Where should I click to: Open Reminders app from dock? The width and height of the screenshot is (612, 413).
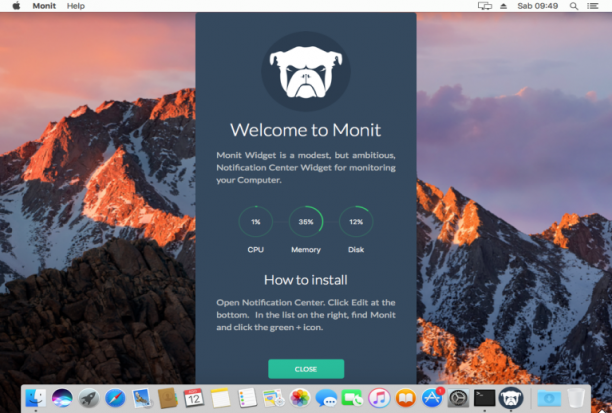[247, 398]
